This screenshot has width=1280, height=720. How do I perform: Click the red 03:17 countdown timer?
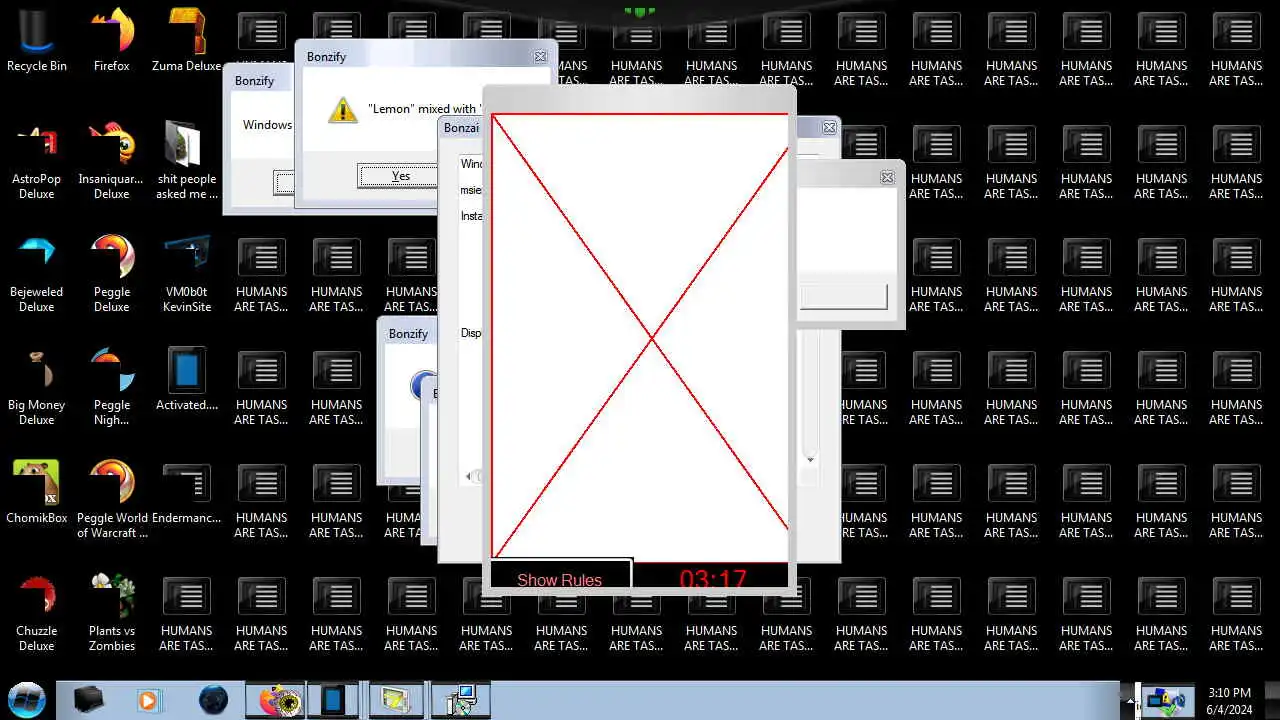pyautogui.click(x=713, y=579)
